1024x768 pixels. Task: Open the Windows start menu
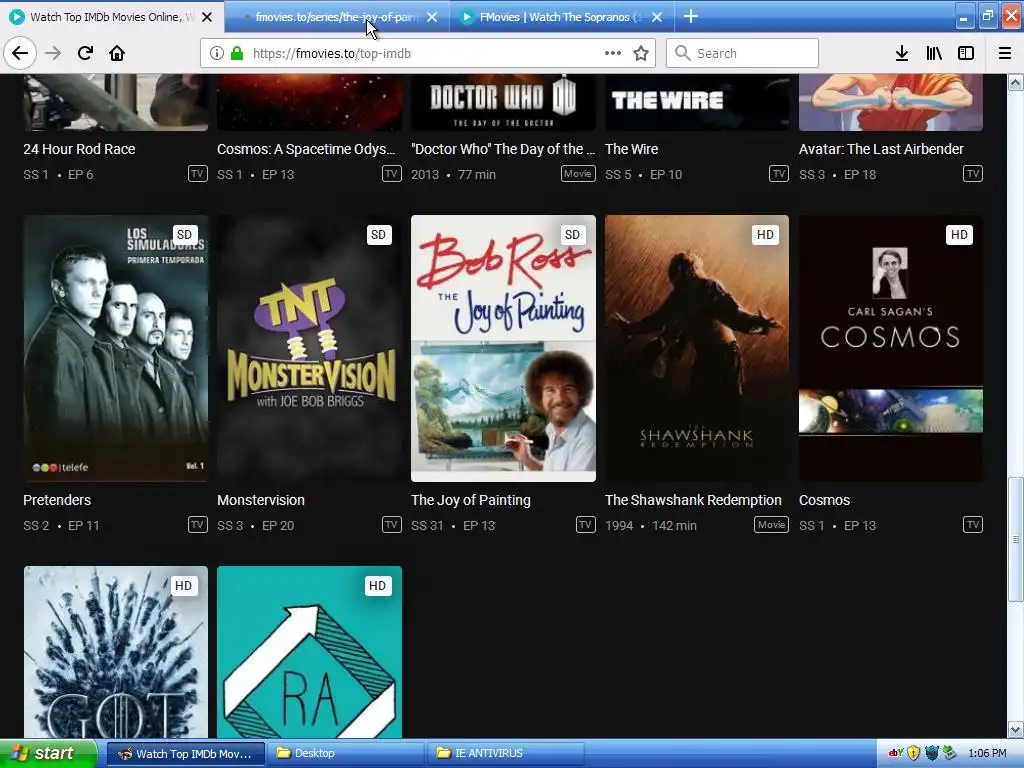tap(48, 753)
